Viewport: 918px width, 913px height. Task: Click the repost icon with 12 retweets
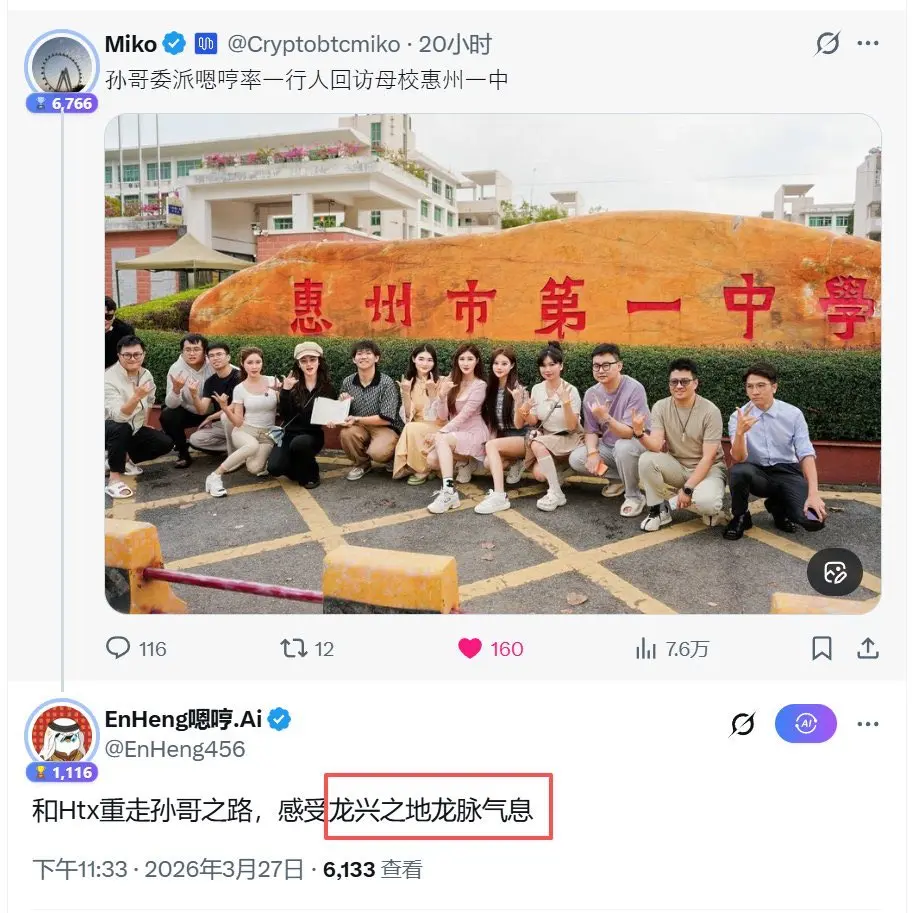click(293, 648)
